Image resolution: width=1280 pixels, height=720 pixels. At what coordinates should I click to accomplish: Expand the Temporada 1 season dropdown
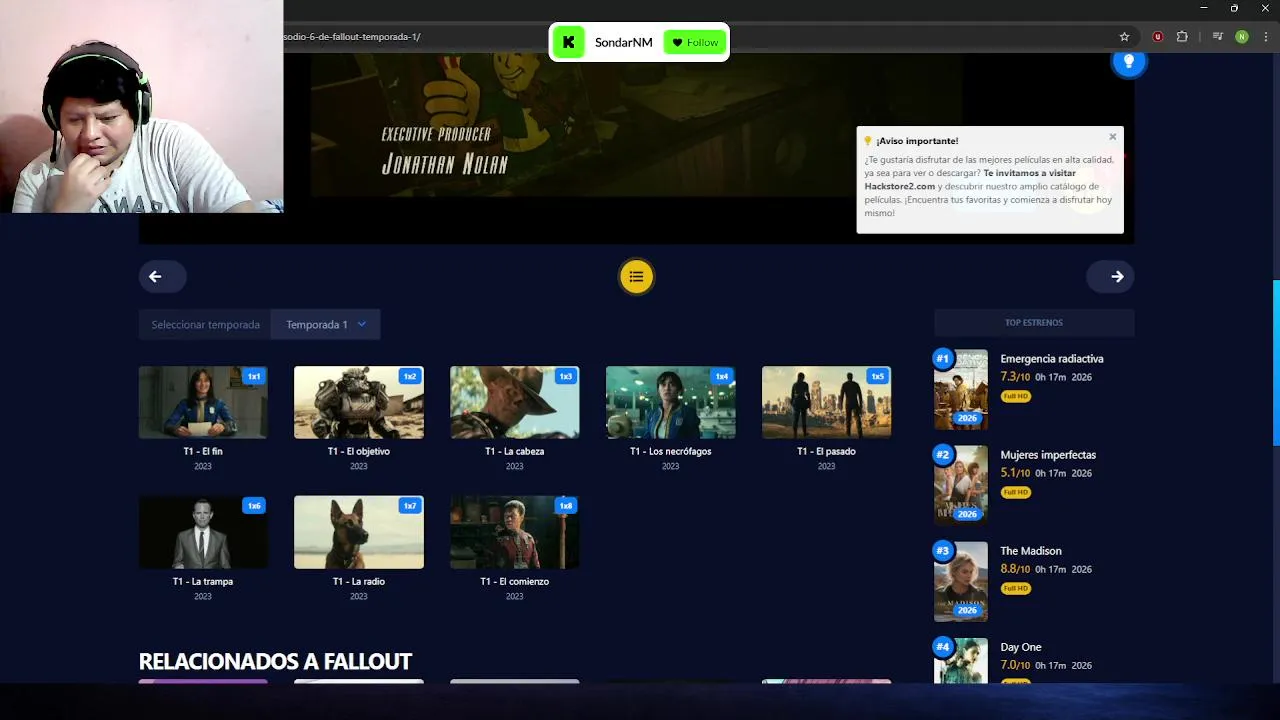tap(326, 324)
